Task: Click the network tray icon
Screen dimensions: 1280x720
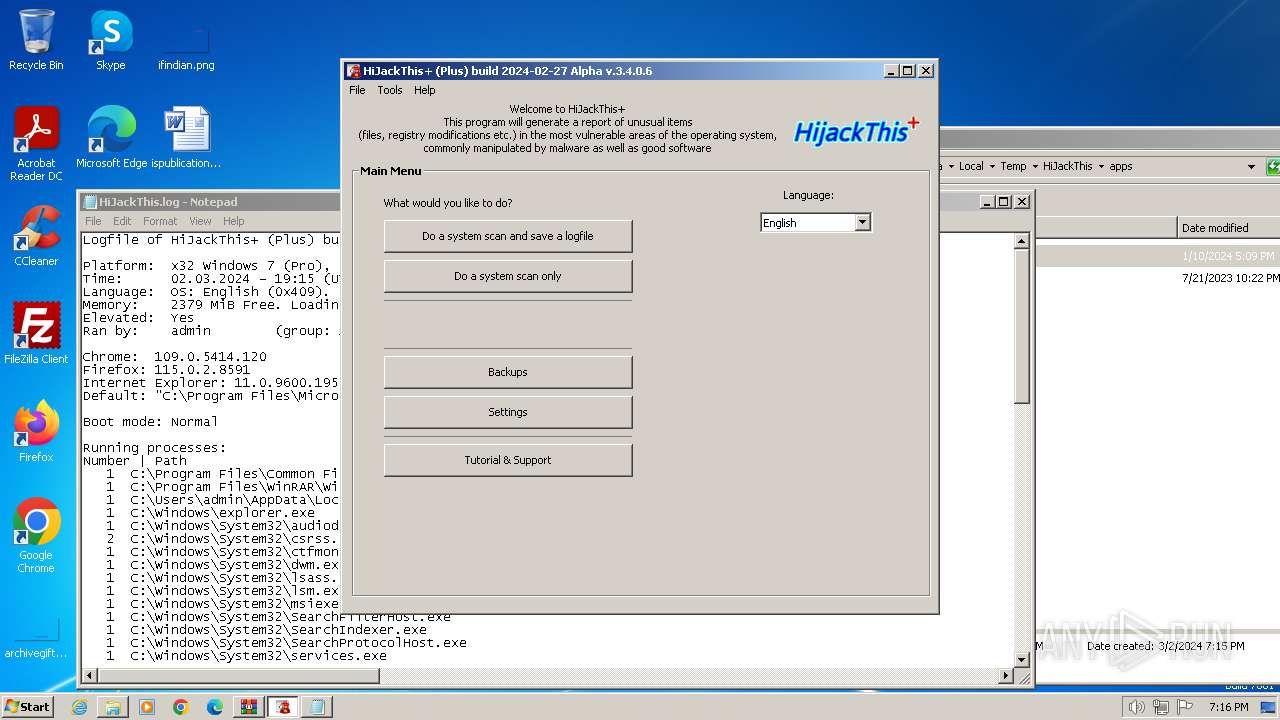Action: 1161,707
